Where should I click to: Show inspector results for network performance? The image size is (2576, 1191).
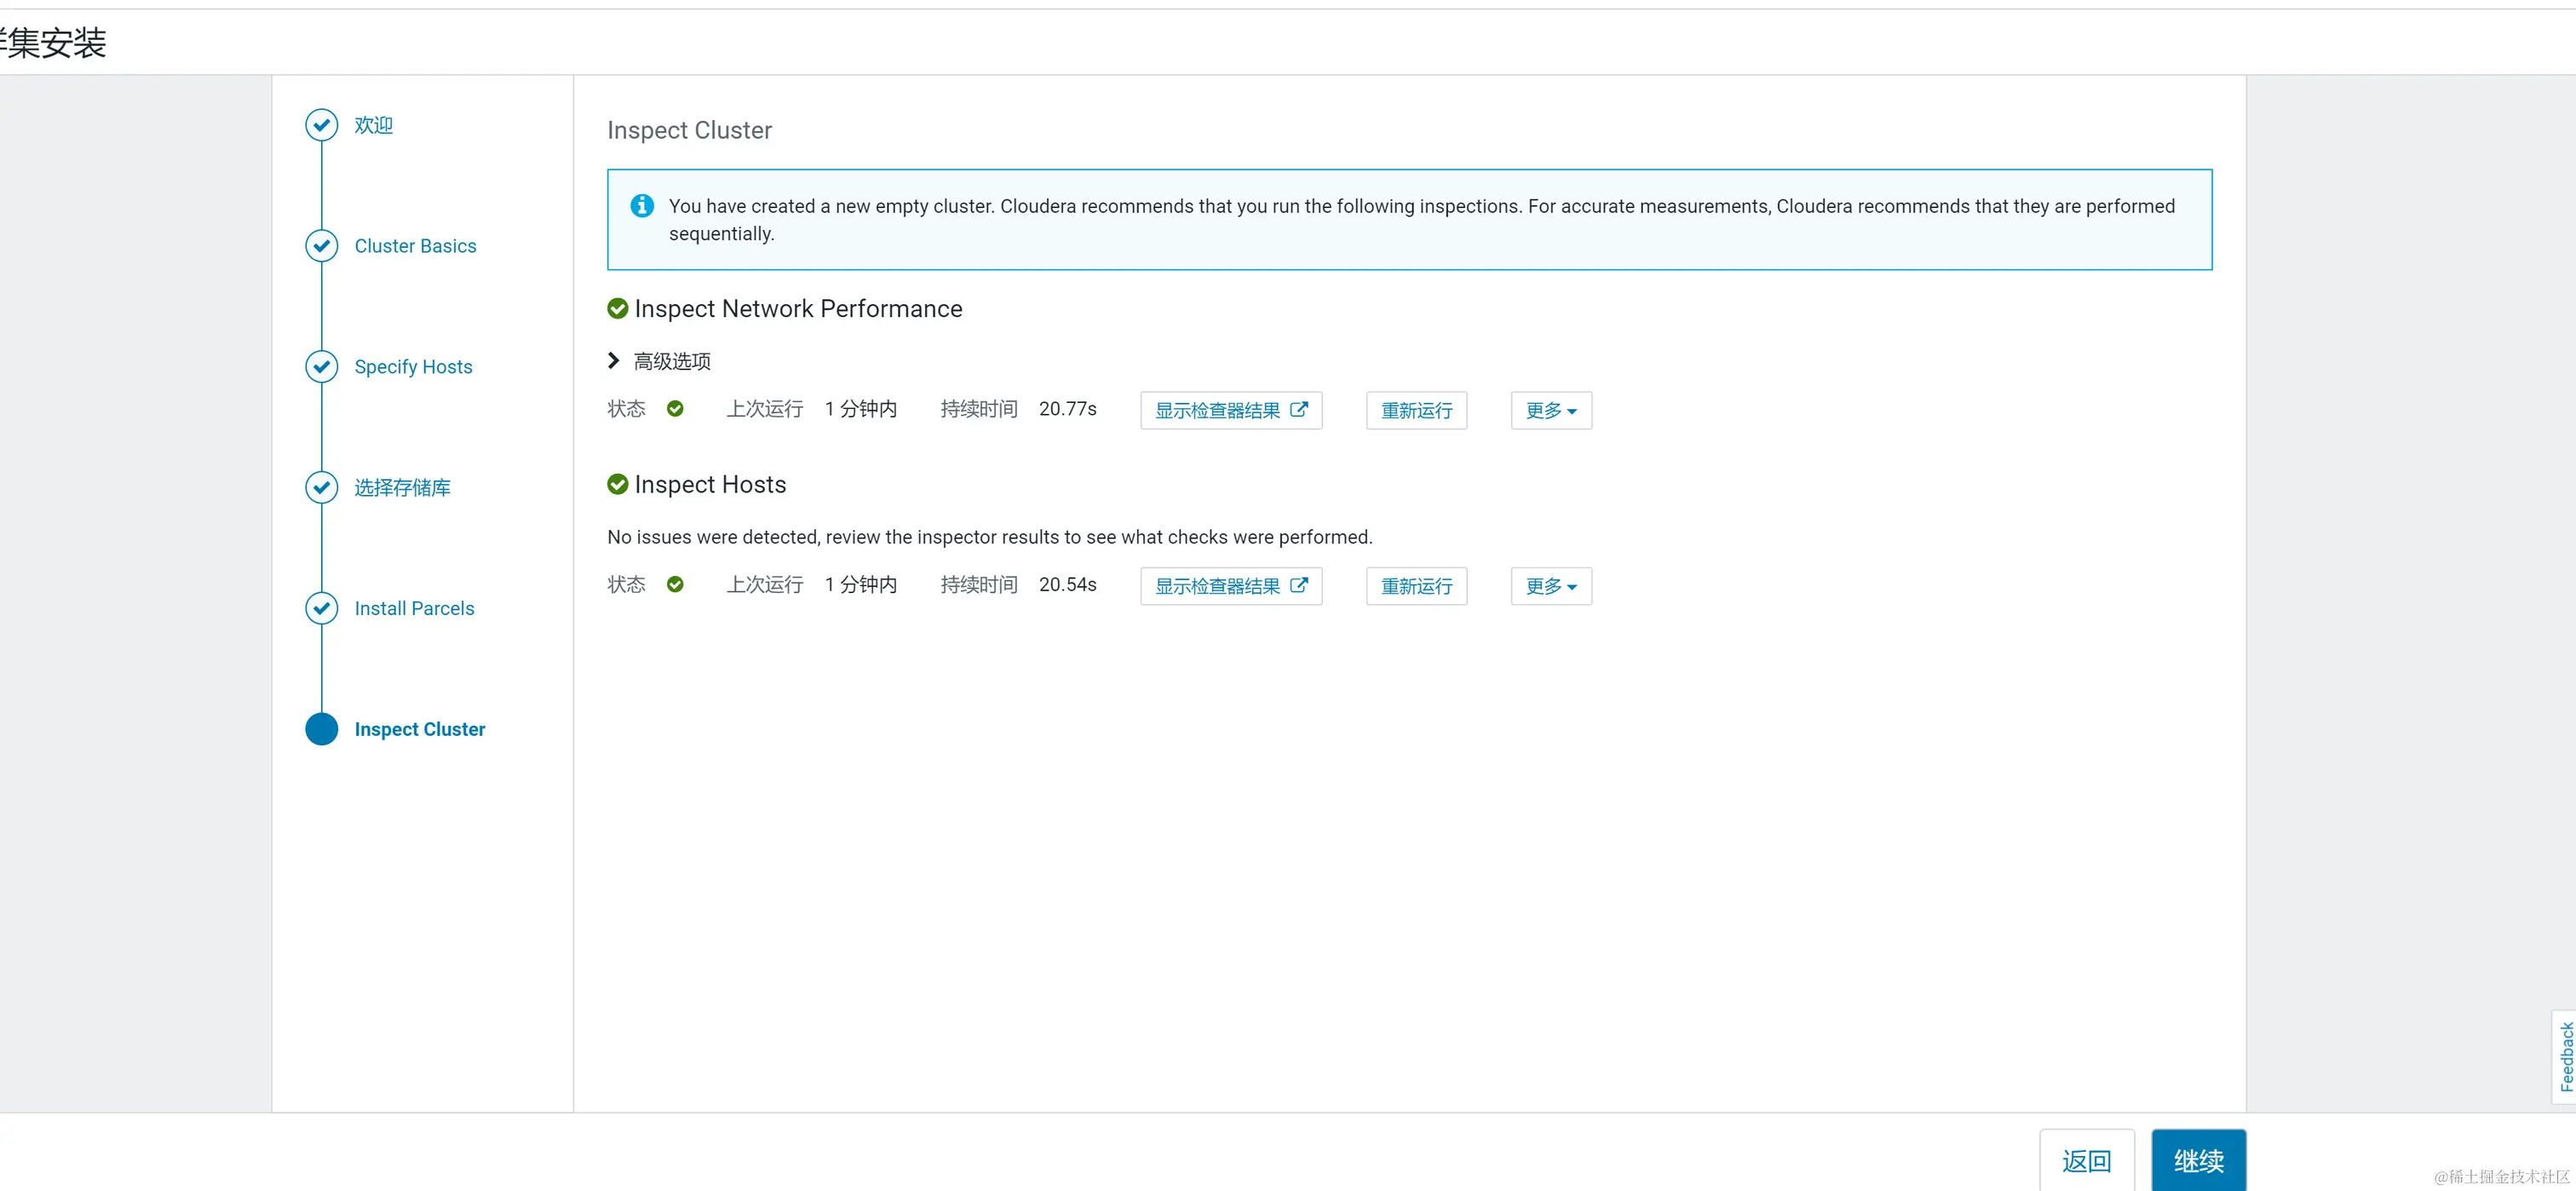click(x=1230, y=411)
